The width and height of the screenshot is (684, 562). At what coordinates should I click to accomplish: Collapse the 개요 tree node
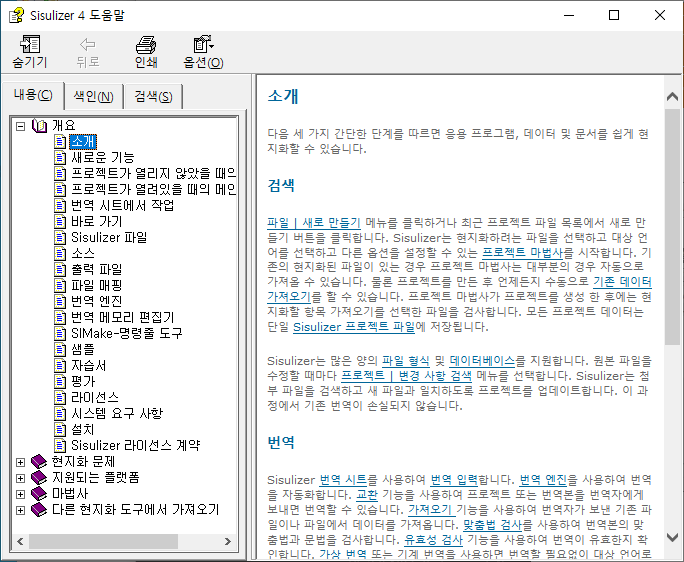(20, 126)
